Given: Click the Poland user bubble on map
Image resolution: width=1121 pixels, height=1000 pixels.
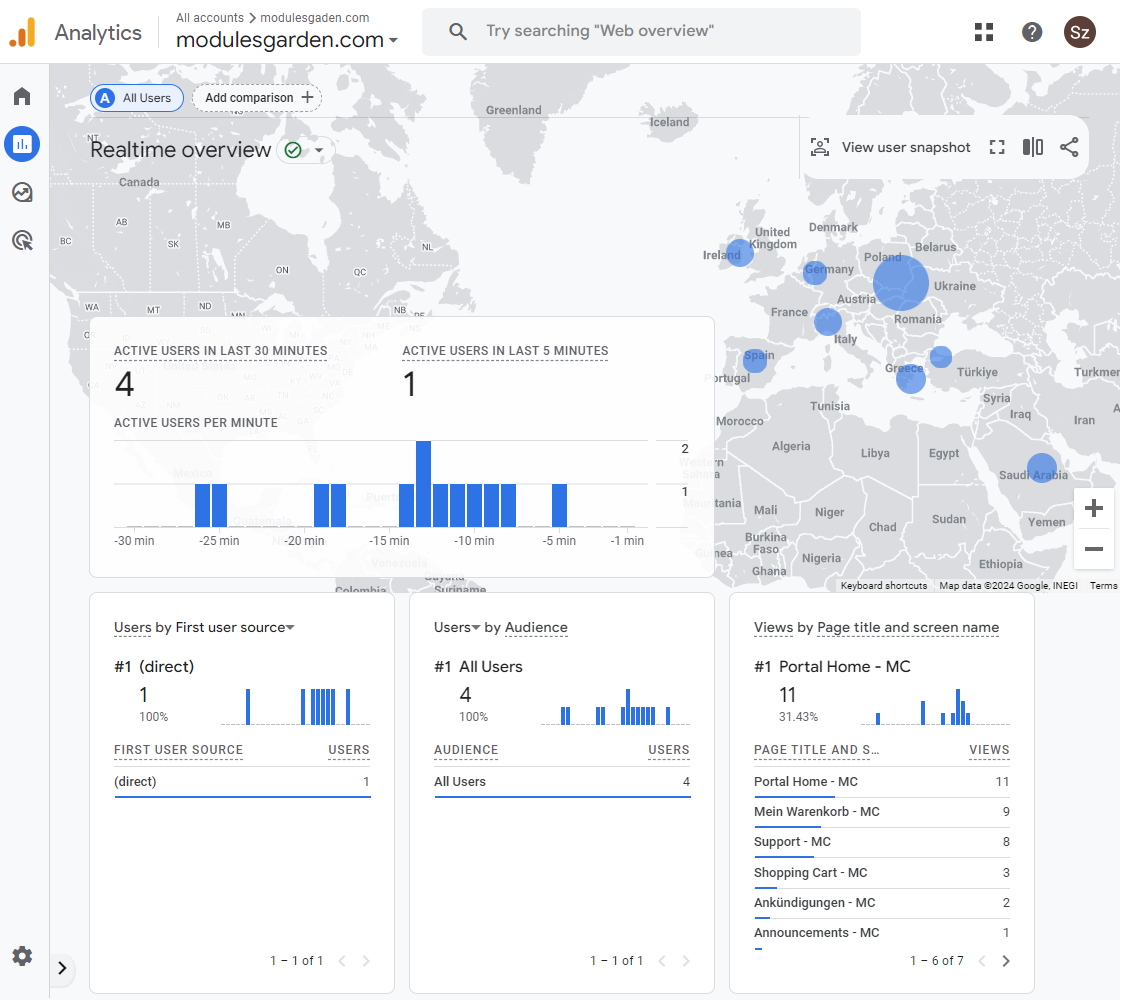Looking at the screenshot, I should coord(900,283).
